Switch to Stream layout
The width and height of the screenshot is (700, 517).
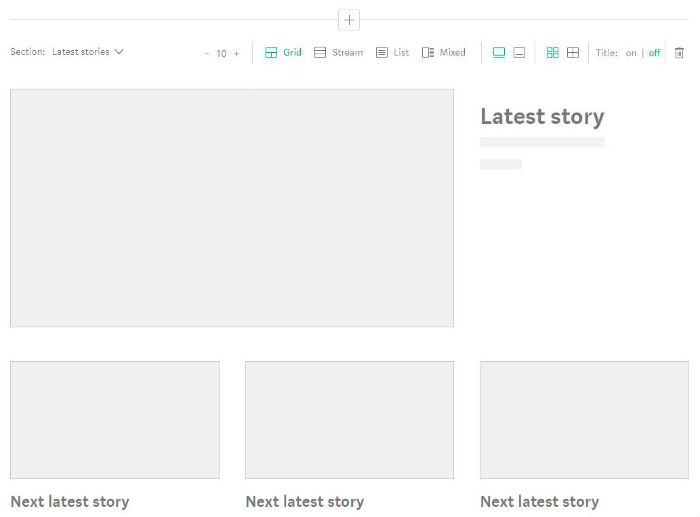pyautogui.click(x=338, y=53)
